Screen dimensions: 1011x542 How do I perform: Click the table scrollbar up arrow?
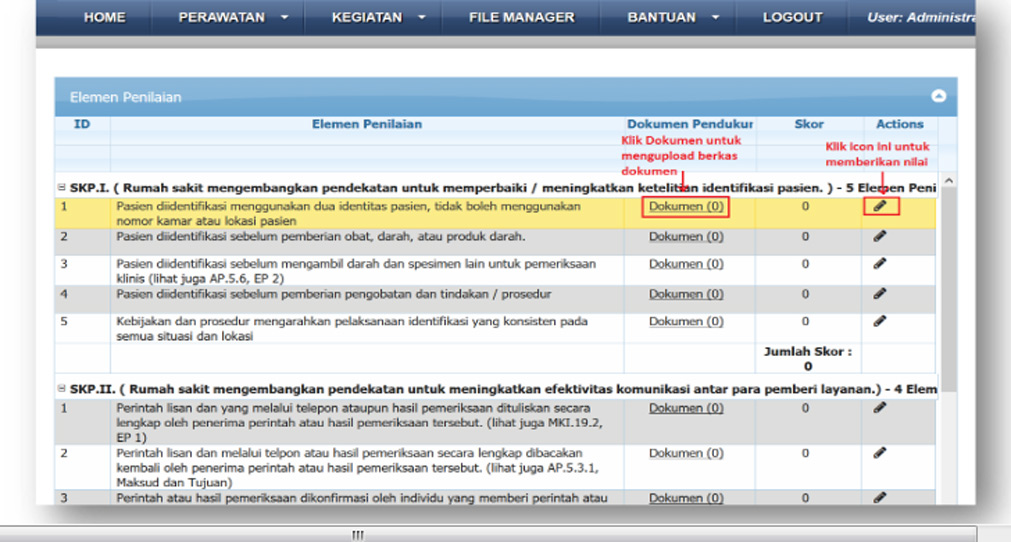948,181
